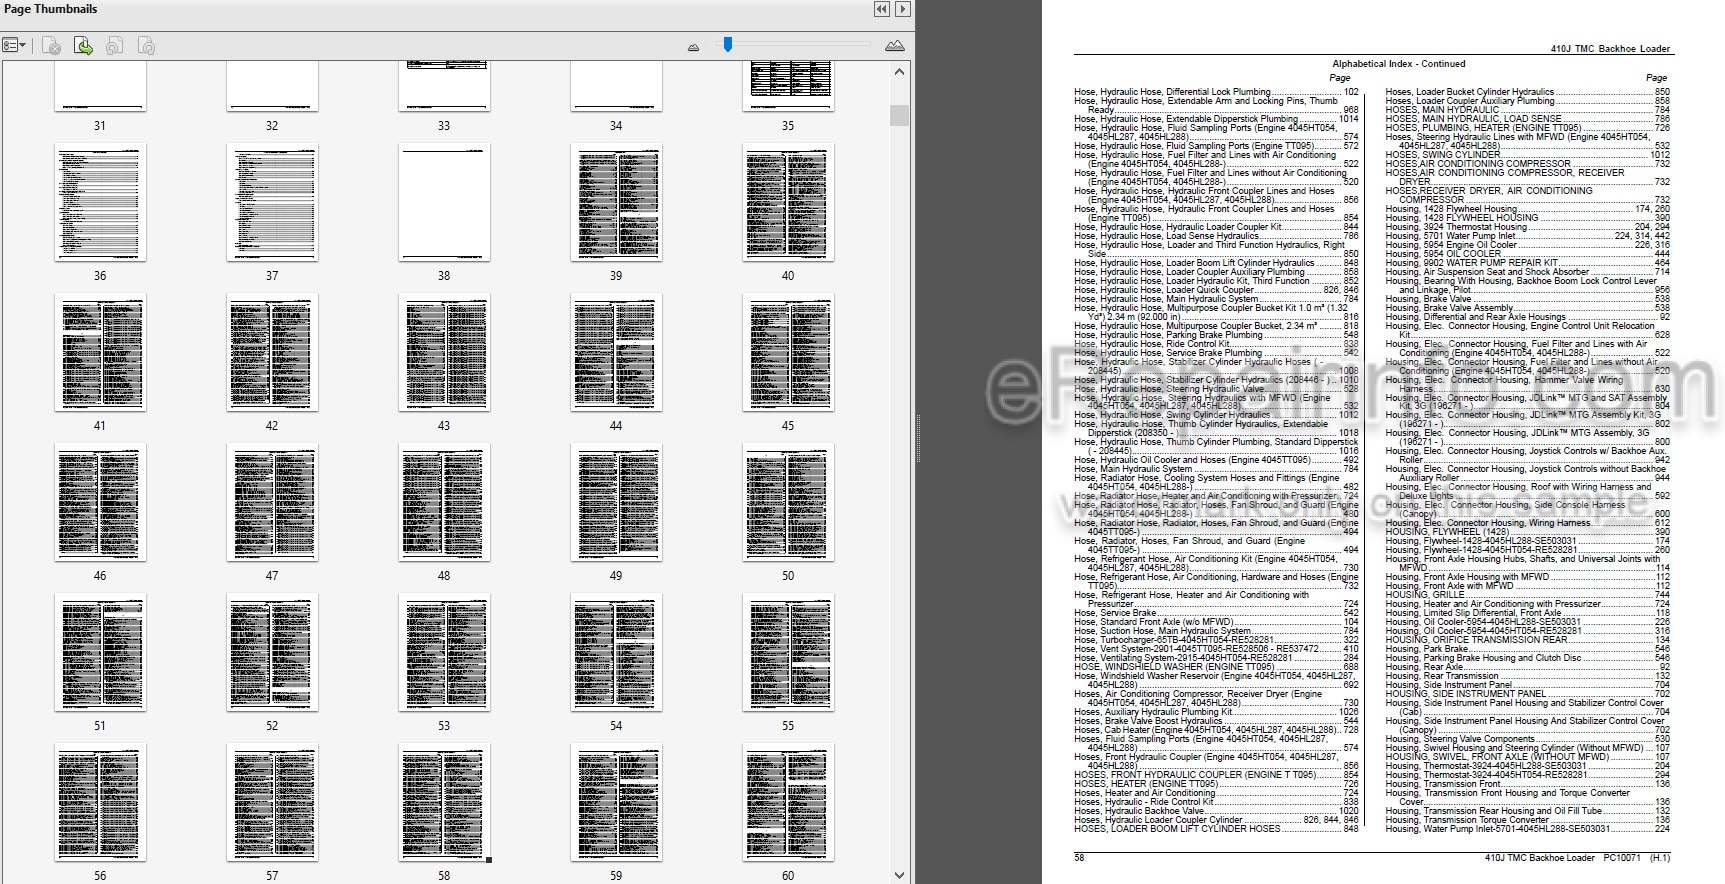The height and width of the screenshot is (884, 1725).
Task: Select blank page 38 thumbnail
Action: click(444, 203)
